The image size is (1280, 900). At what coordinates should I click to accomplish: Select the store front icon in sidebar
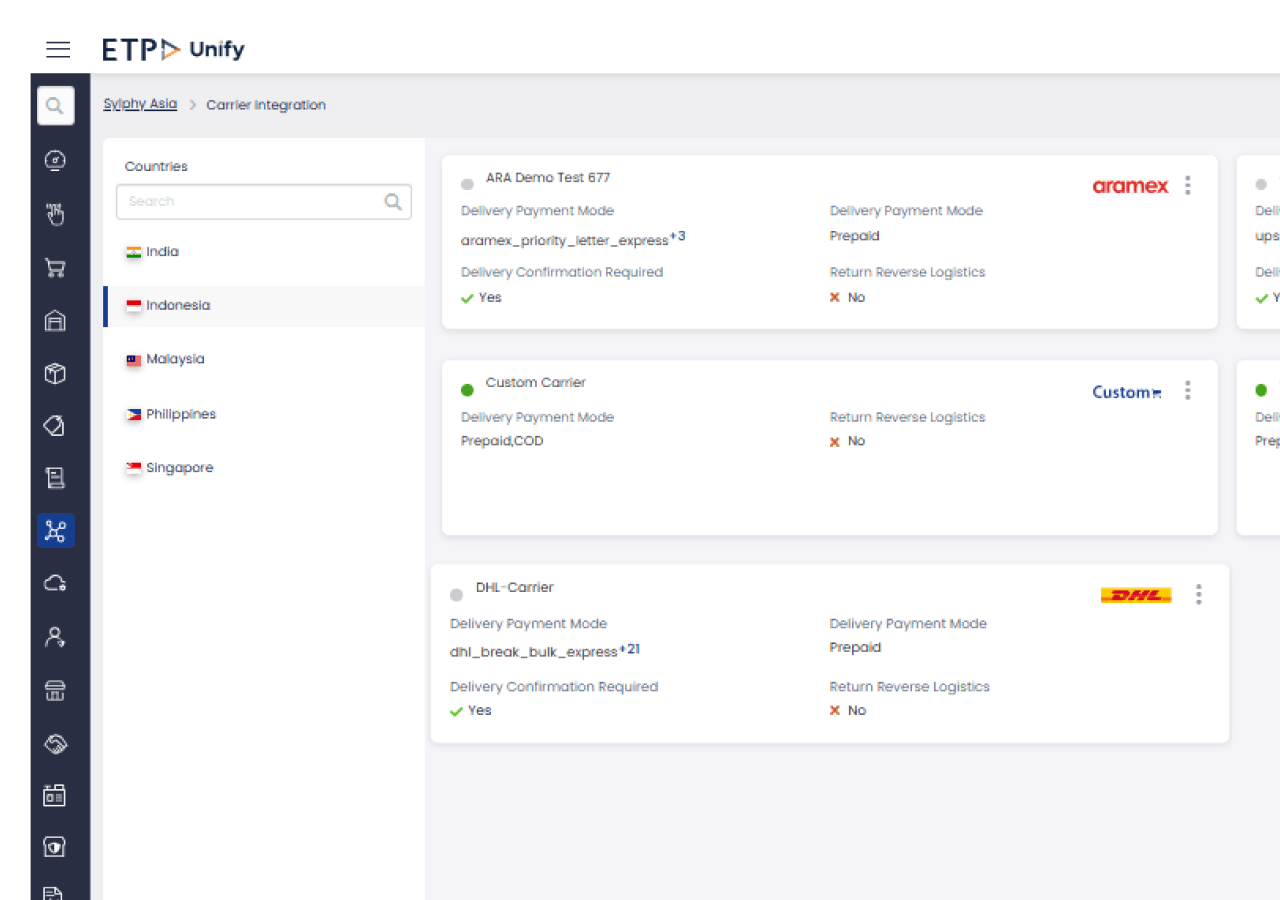tap(56, 690)
